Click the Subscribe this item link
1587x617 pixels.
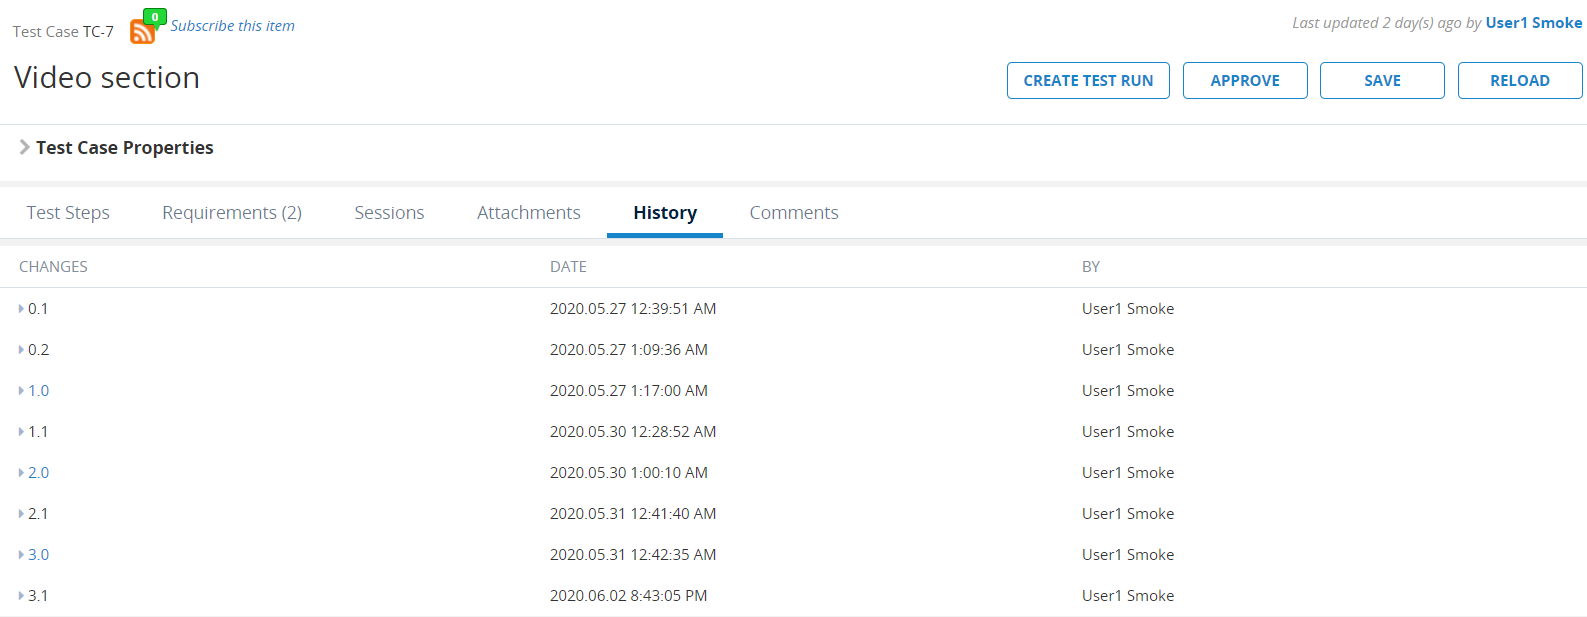point(232,26)
